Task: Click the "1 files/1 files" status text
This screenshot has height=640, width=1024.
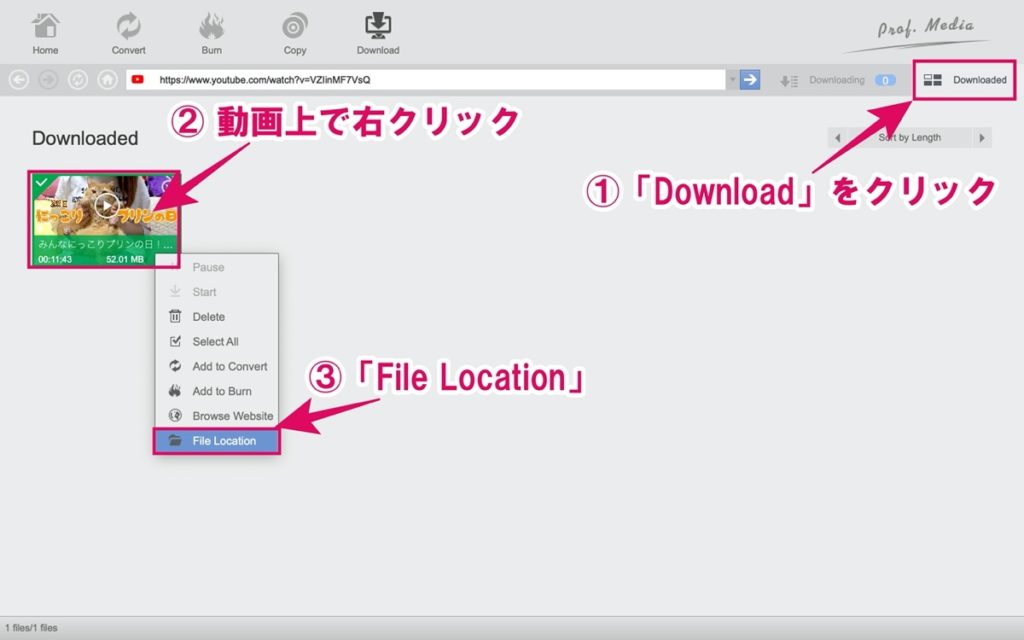Action: (x=31, y=628)
